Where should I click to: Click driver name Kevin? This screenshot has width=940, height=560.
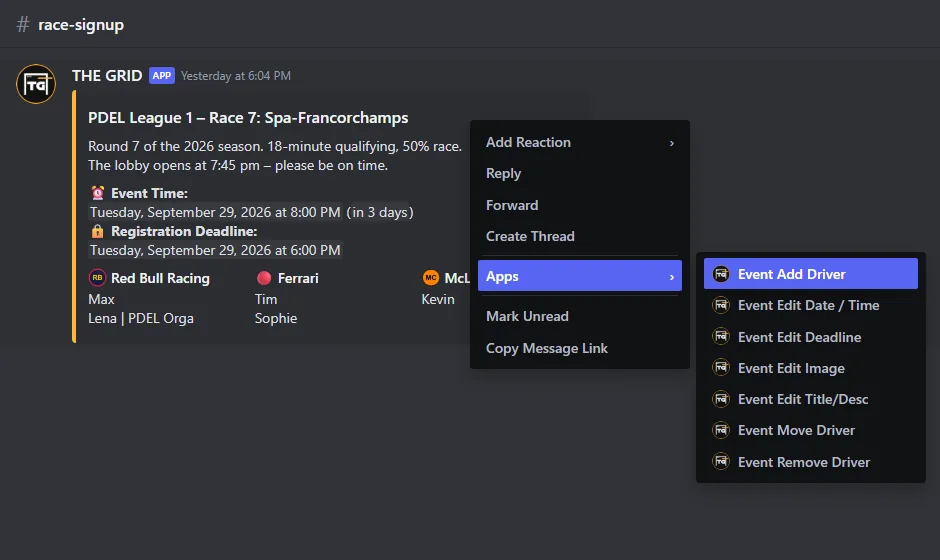point(438,299)
